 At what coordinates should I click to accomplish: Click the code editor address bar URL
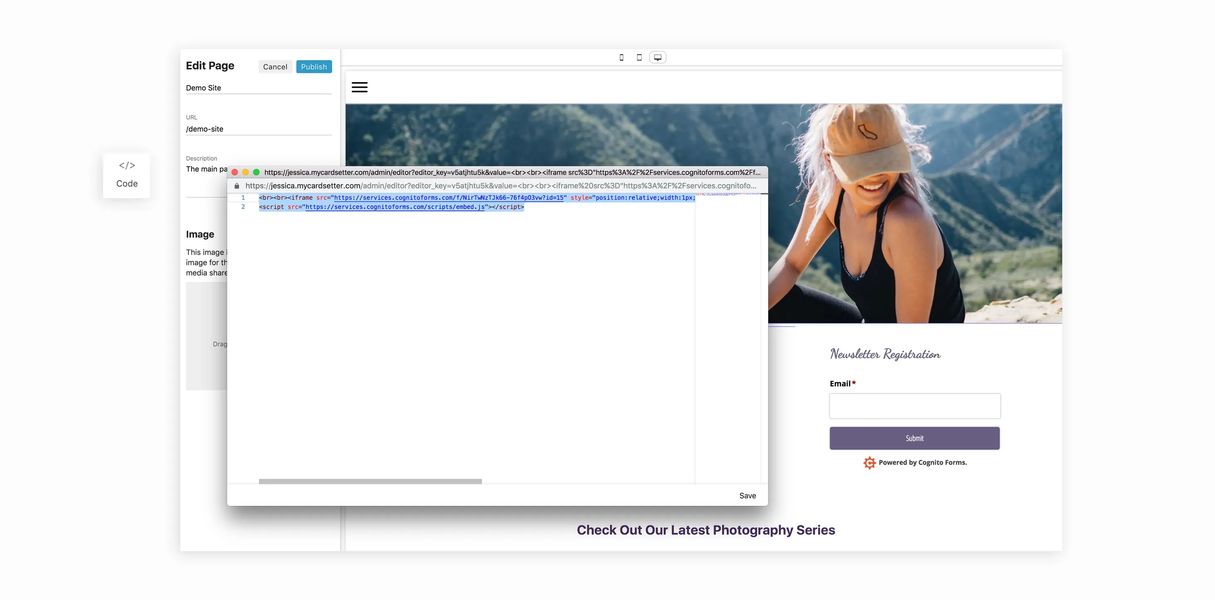coord(501,186)
